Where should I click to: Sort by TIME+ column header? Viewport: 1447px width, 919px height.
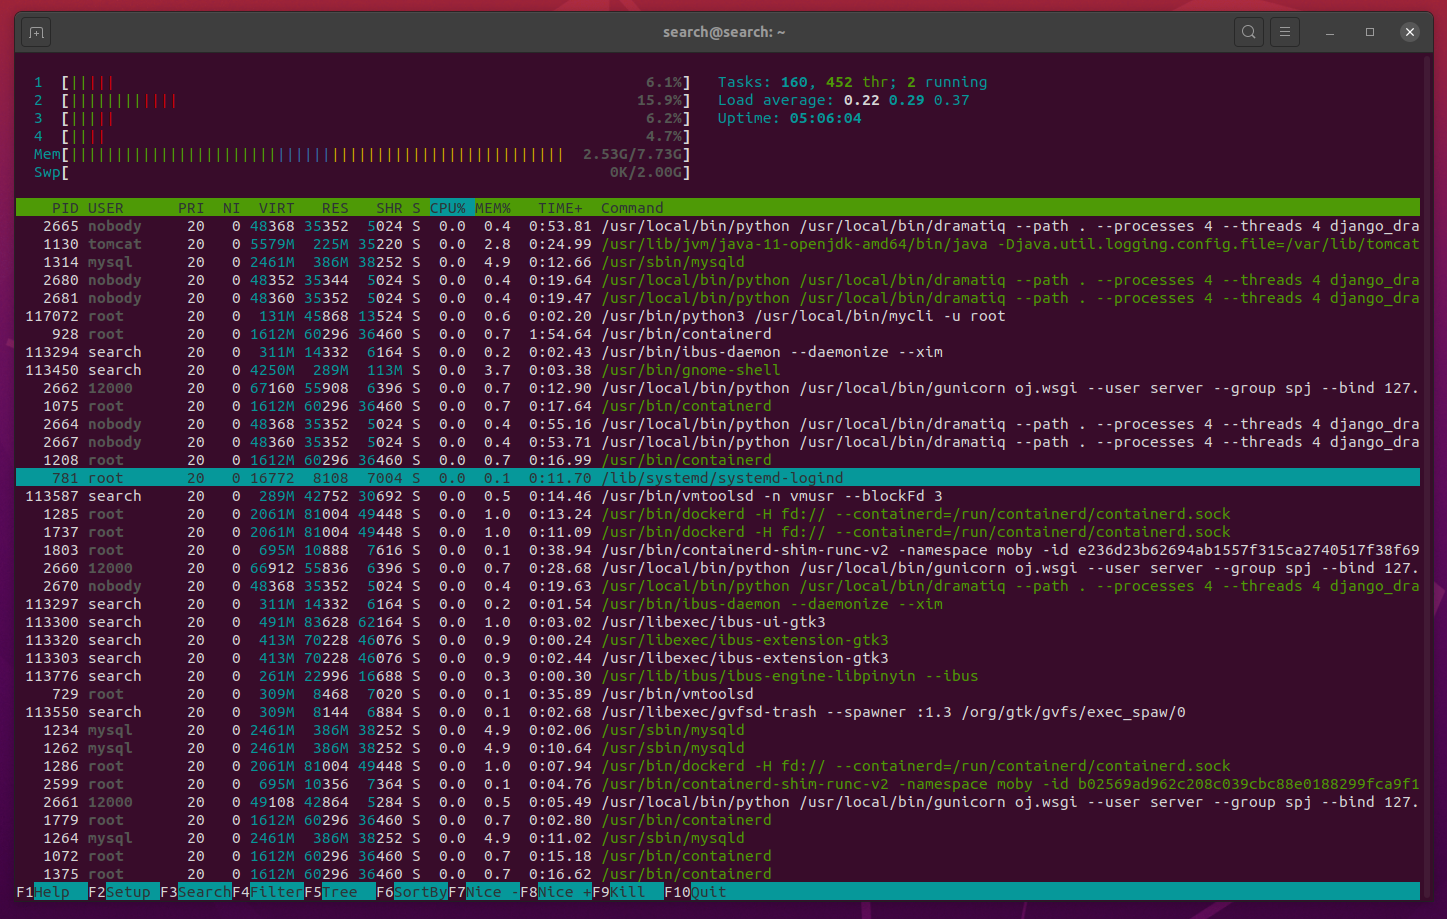pyautogui.click(x=560, y=208)
